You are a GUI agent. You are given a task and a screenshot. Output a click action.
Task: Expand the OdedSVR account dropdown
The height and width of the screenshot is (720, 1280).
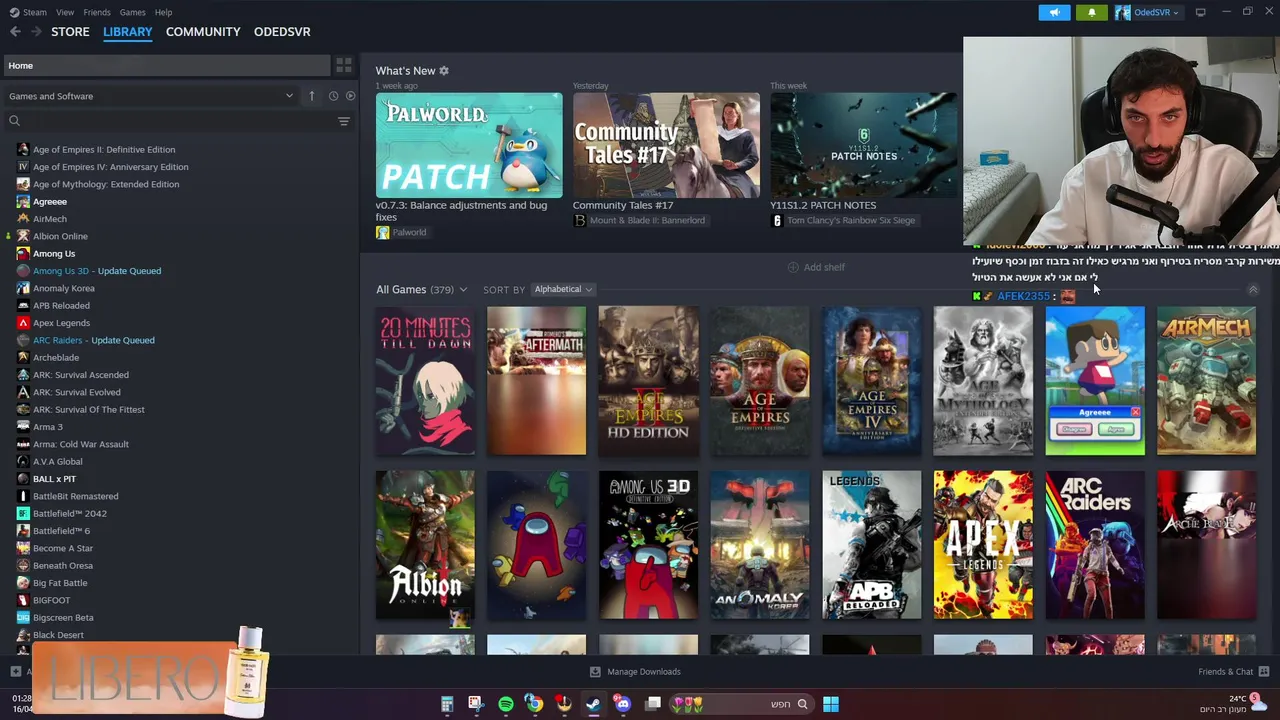1148,12
